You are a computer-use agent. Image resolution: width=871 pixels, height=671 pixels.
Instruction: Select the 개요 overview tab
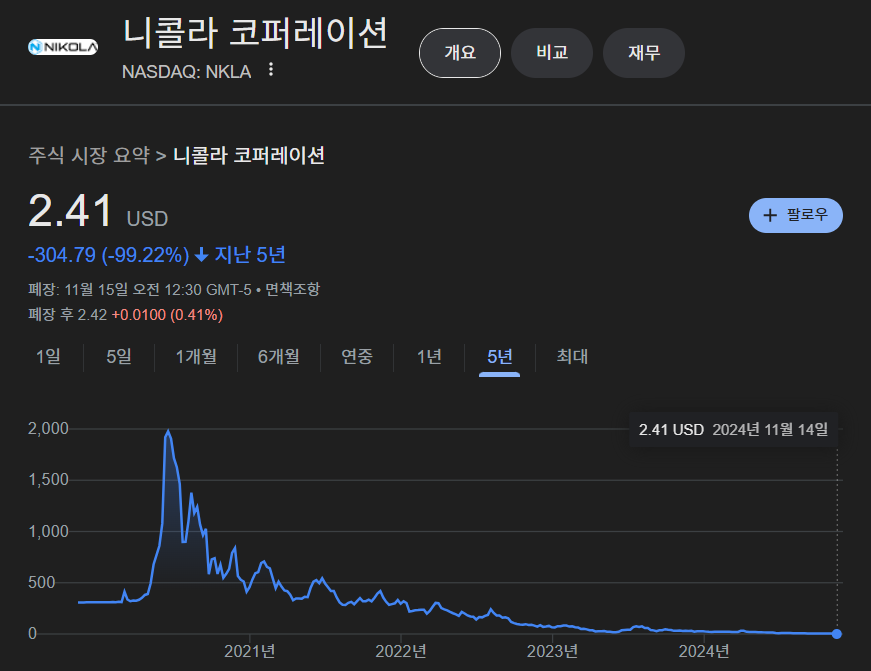pyautogui.click(x=460, y=53)
